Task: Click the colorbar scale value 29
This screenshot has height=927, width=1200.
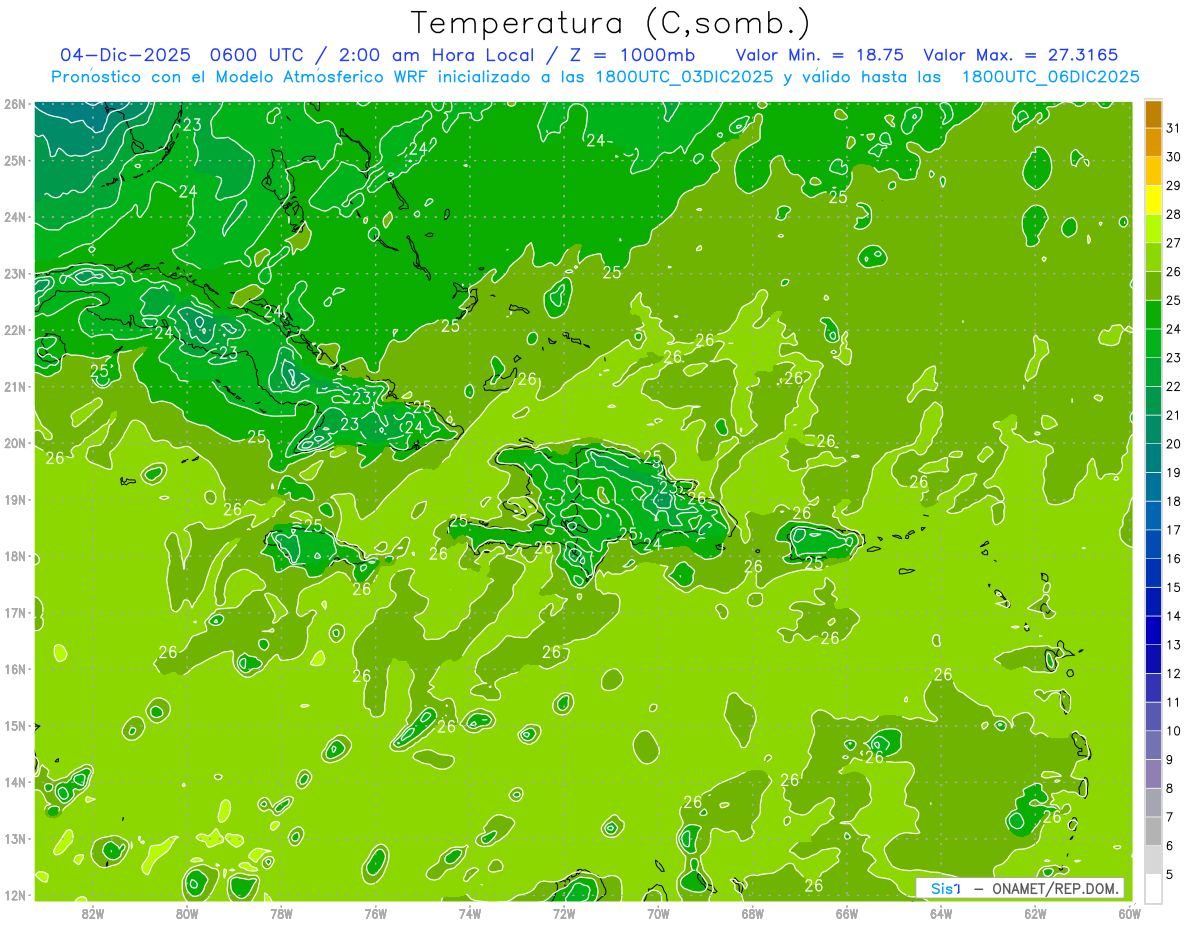Action: coord(1174,186)
